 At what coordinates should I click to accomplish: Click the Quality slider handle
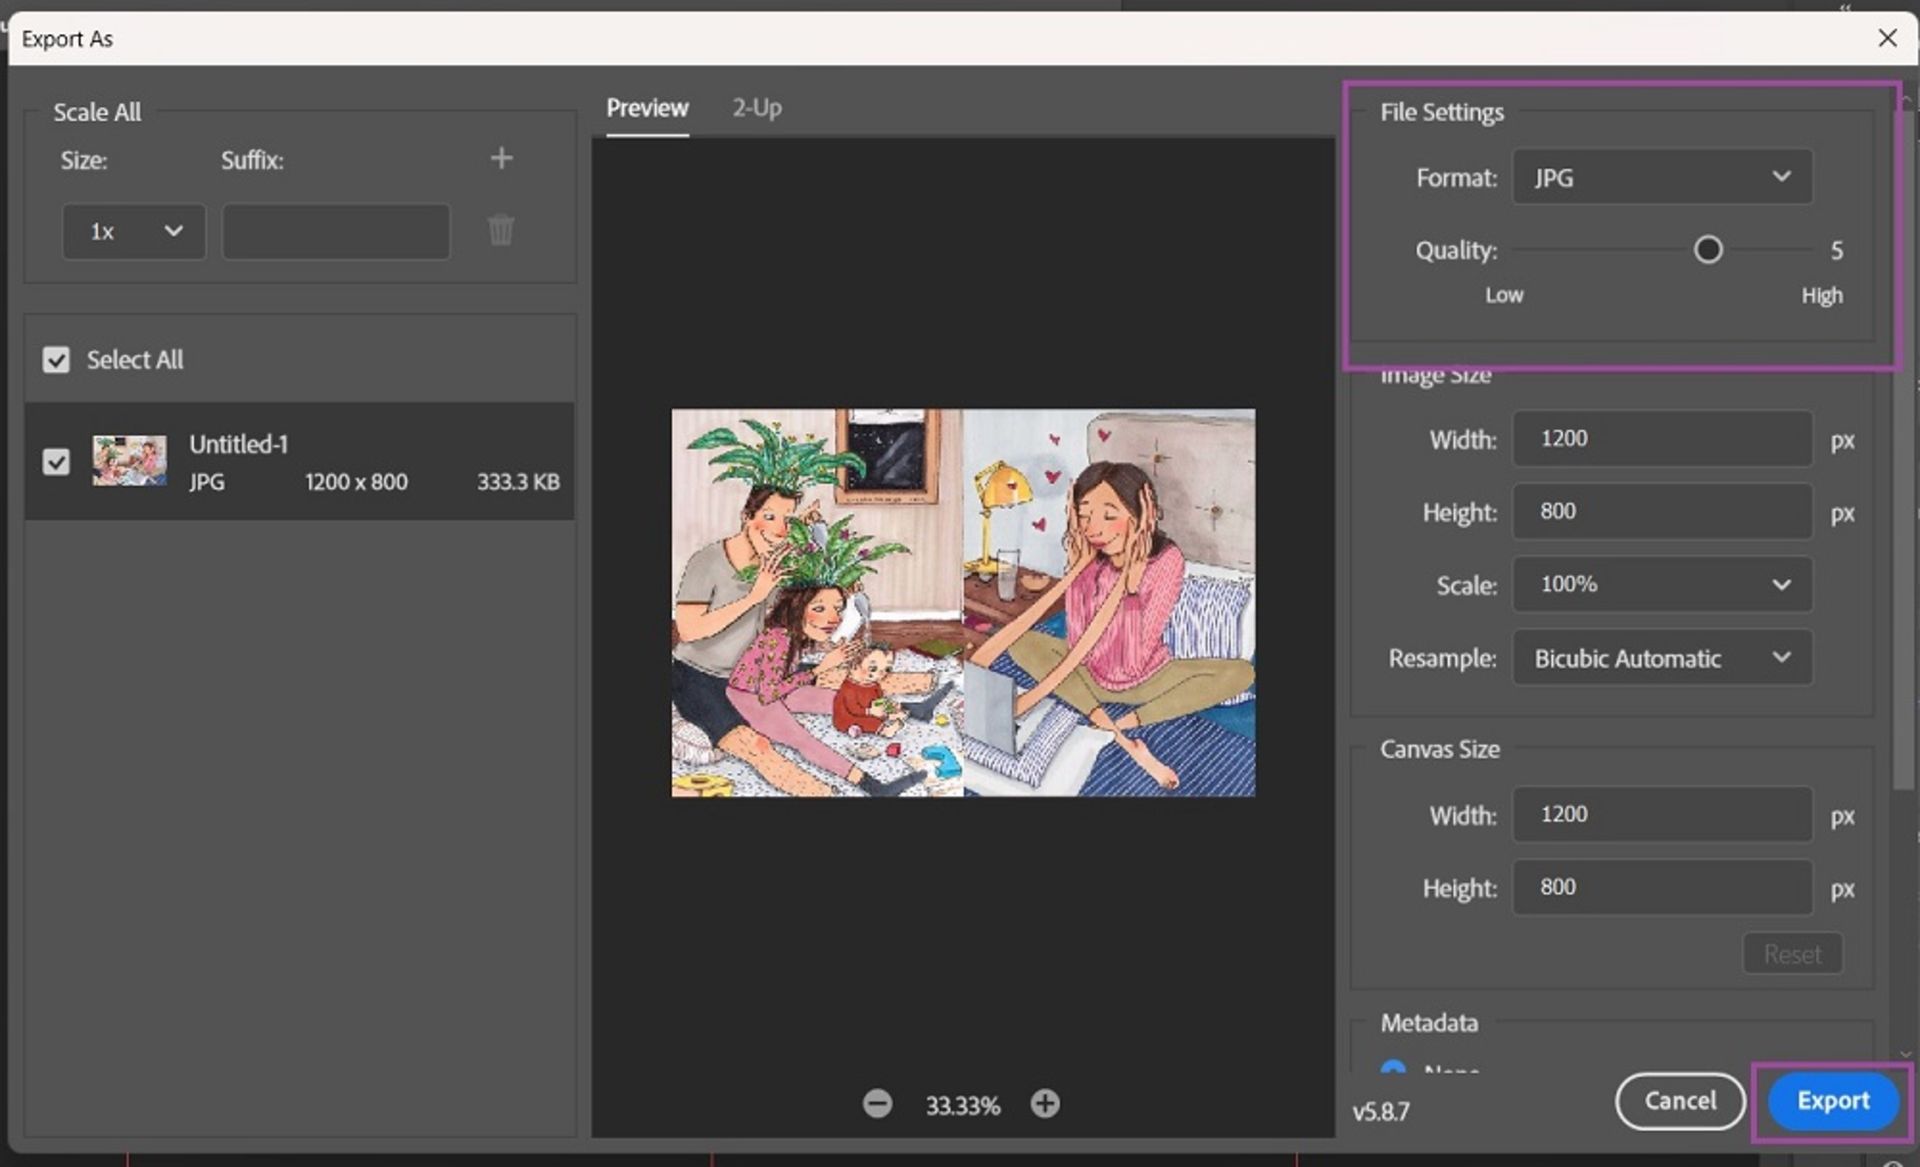tap(1708, 250)
